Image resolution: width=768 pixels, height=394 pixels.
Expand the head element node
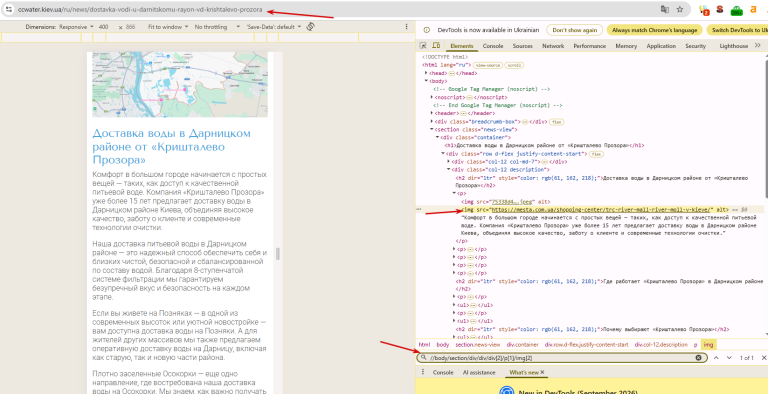pos(426,73)
